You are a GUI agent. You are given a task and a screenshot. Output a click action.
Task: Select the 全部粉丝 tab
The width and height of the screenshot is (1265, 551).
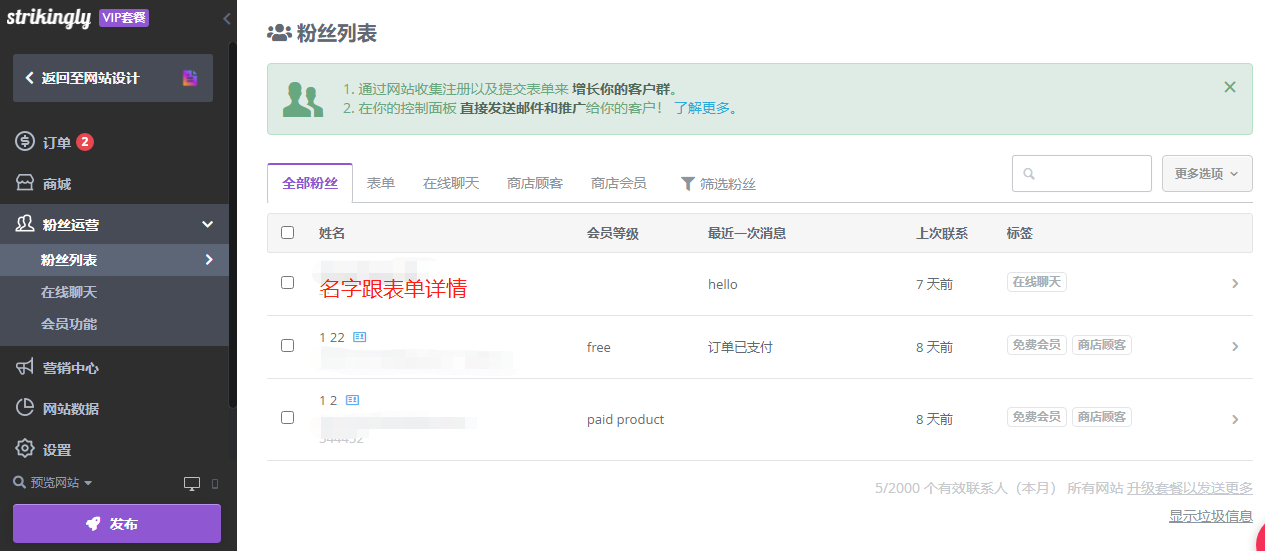pyautogui.click(x=310, y=183)
